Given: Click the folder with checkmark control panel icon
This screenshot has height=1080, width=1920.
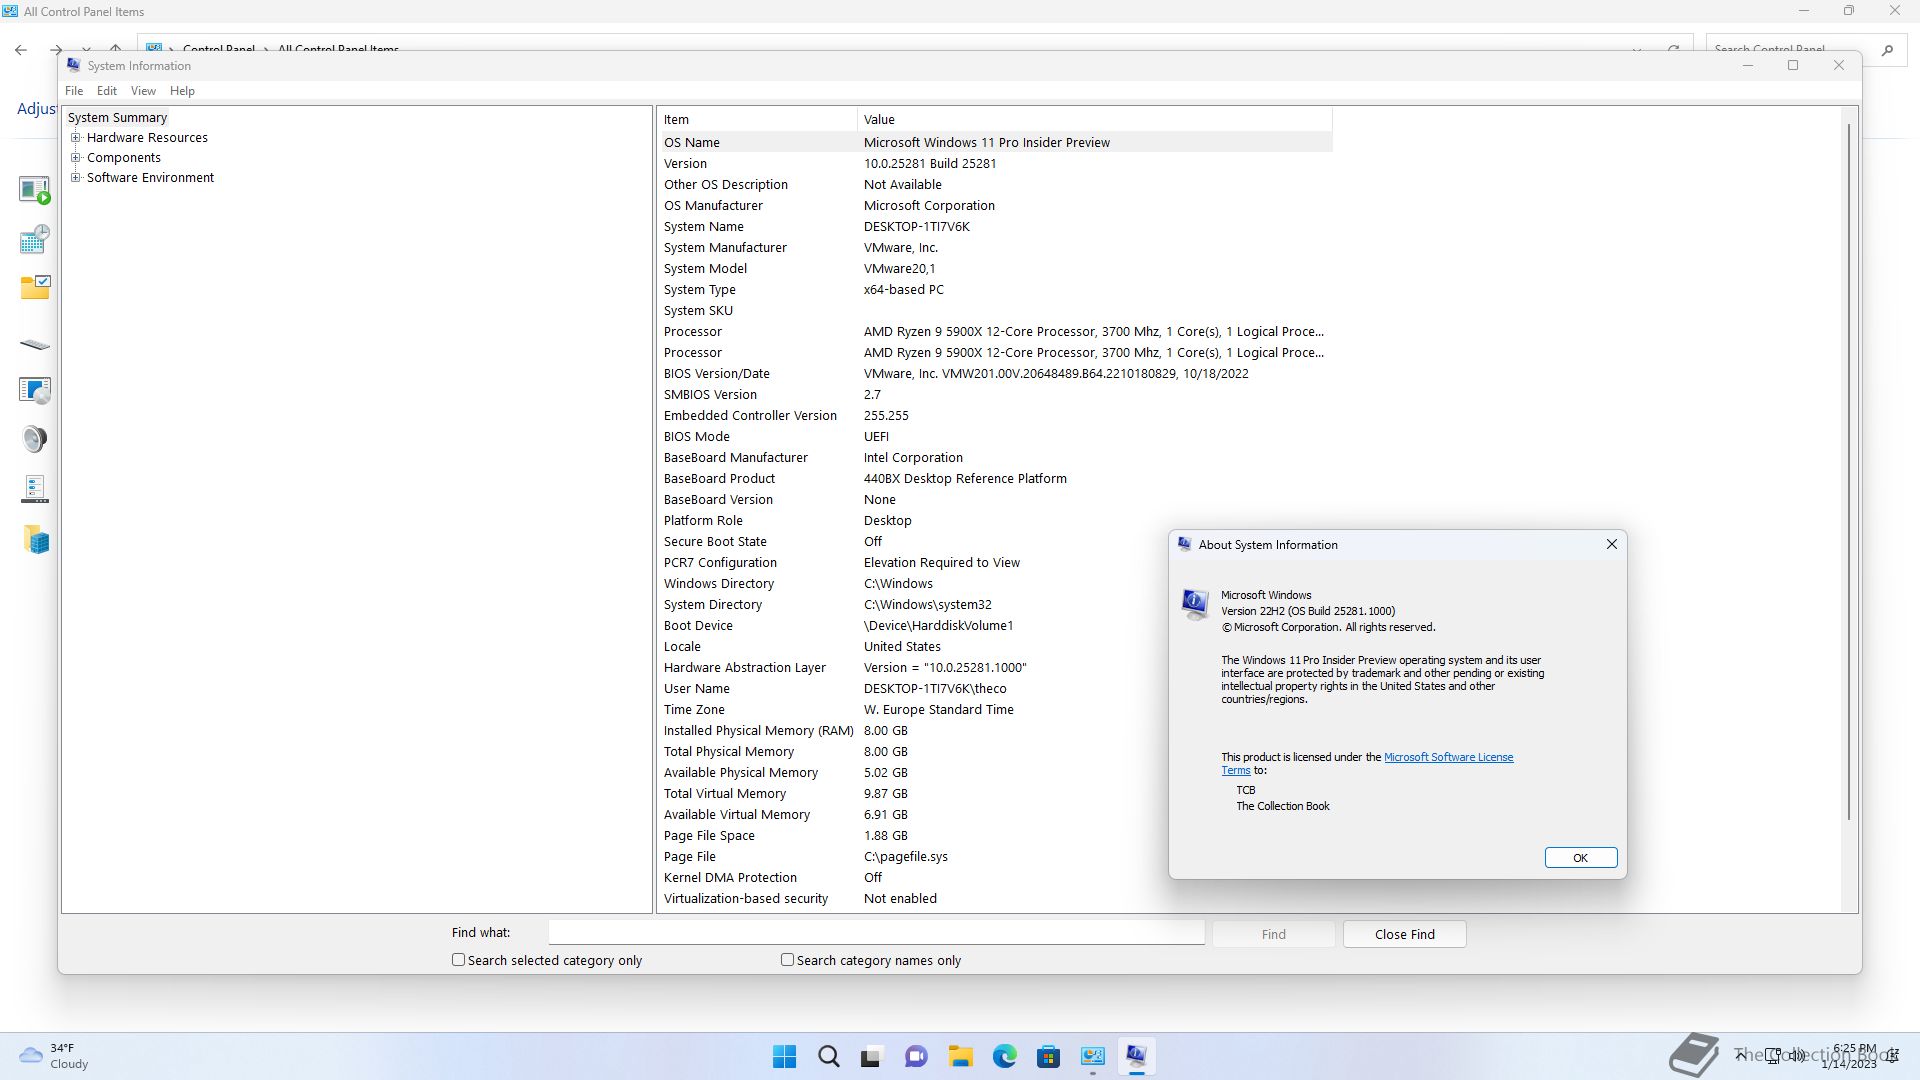Looking at the screenshot, I should pyautogui.click(x=35, y=288).
